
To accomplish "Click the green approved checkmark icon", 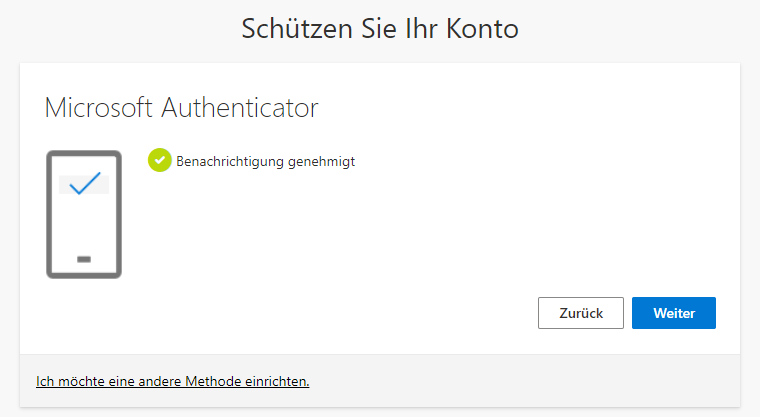I will (159, 160).
